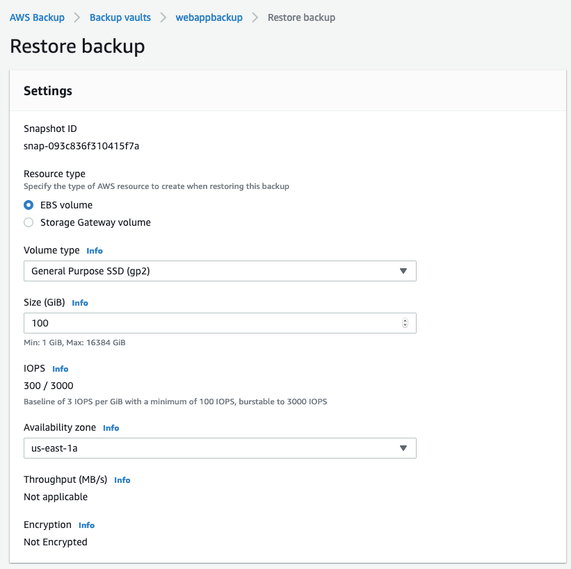The width and height of the screenshot is (571, 569).
Task: Expand the Availability zone dropdown
Action: 220,448
